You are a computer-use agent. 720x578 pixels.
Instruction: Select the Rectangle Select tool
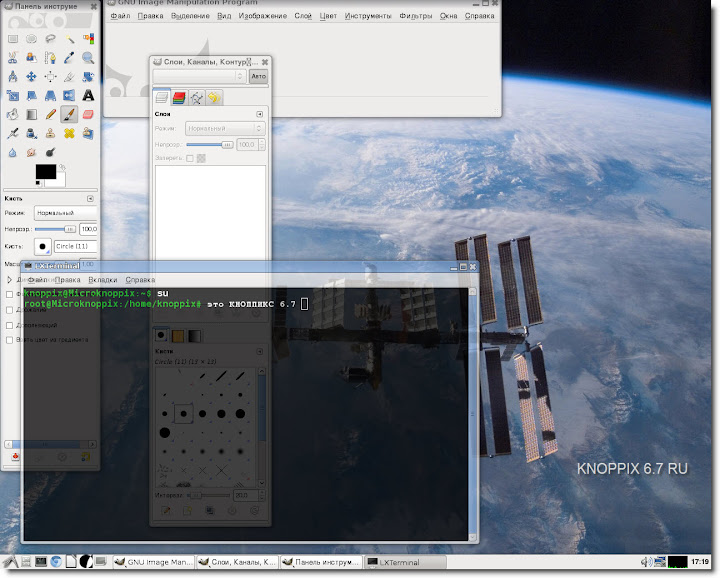[13, 39]
